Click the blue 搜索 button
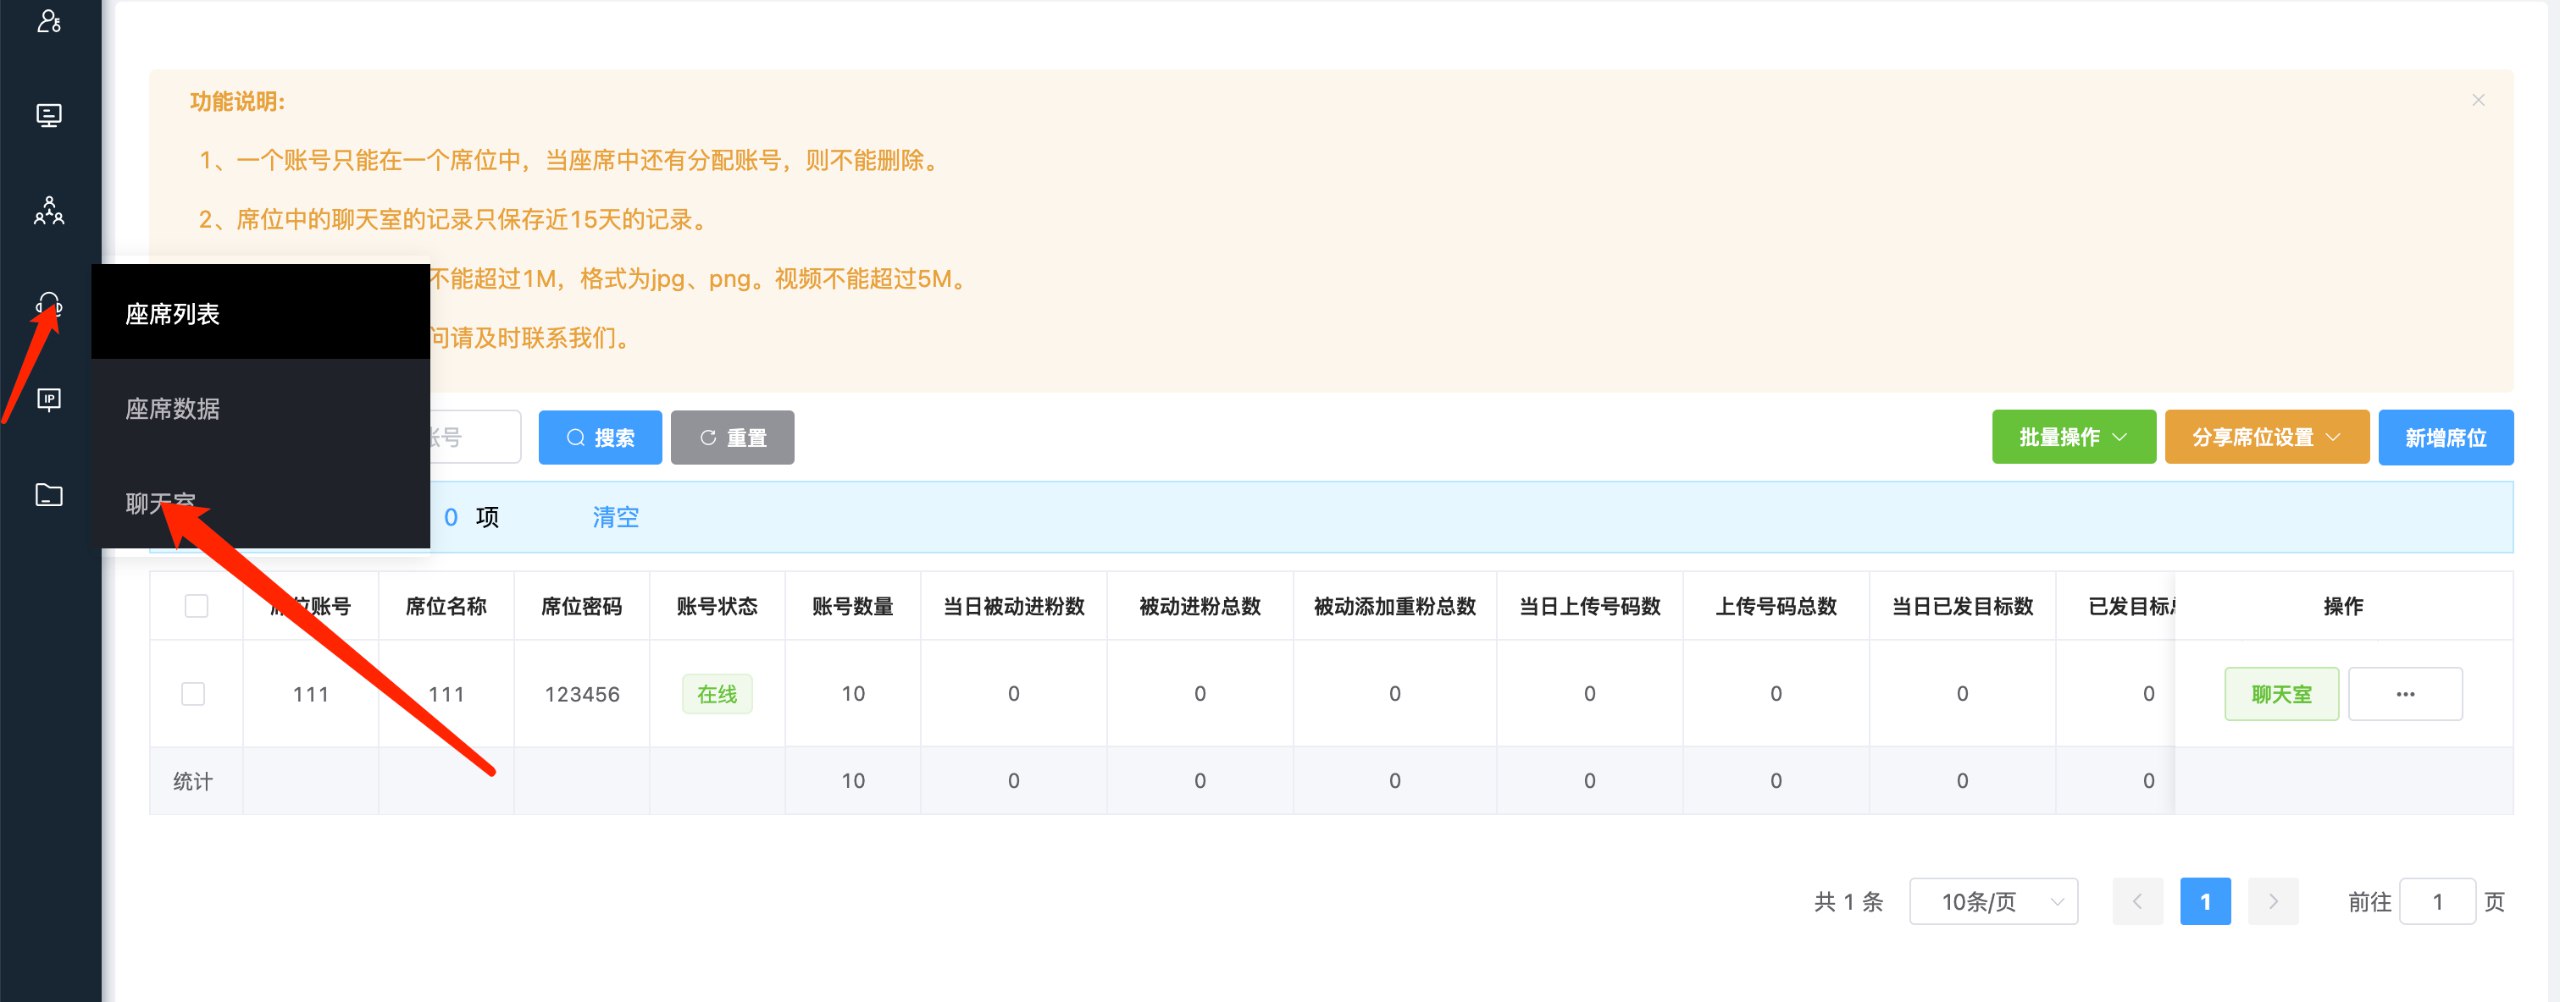Screen dimensions: 2560x1002 tap(600, 437)
